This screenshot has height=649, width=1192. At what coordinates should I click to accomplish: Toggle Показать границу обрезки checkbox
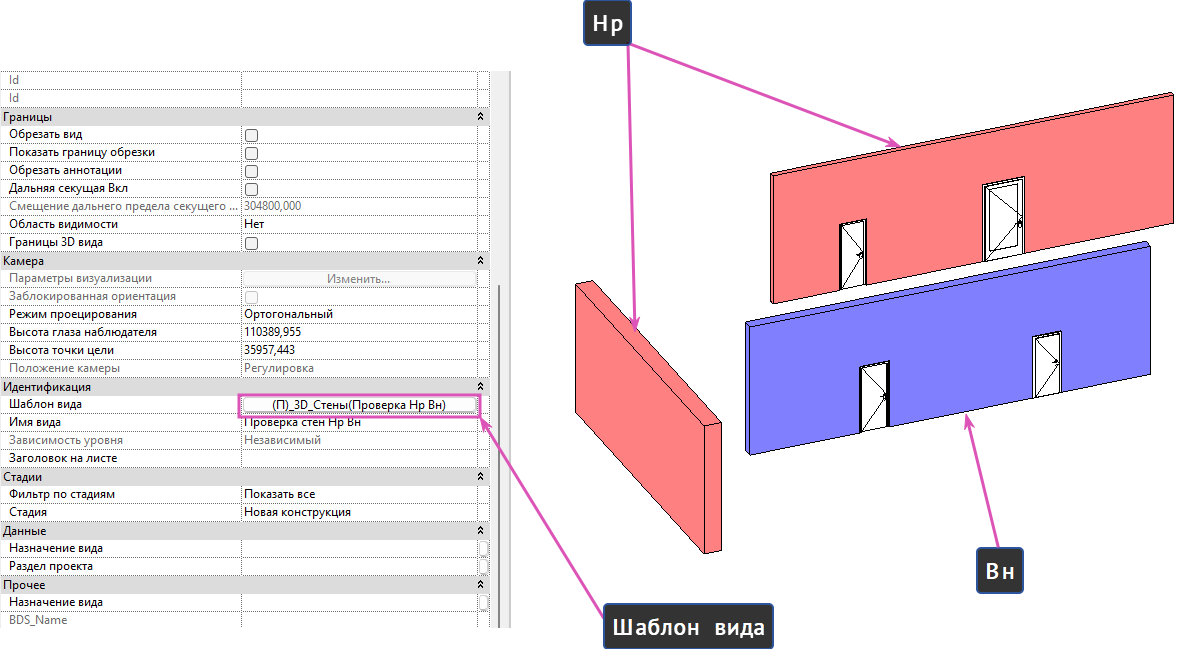pos(251,153)
